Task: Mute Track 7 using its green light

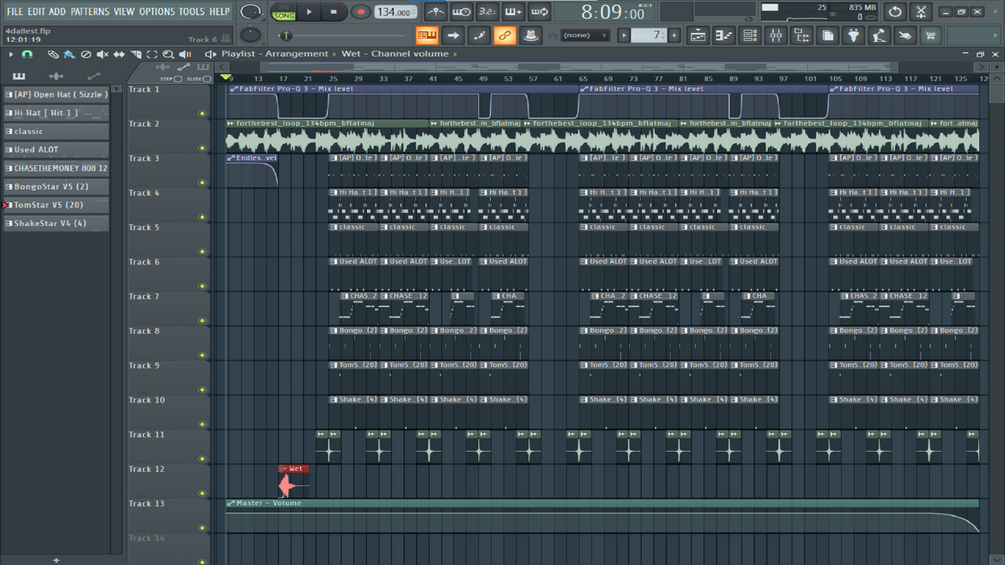Action: 203,321
